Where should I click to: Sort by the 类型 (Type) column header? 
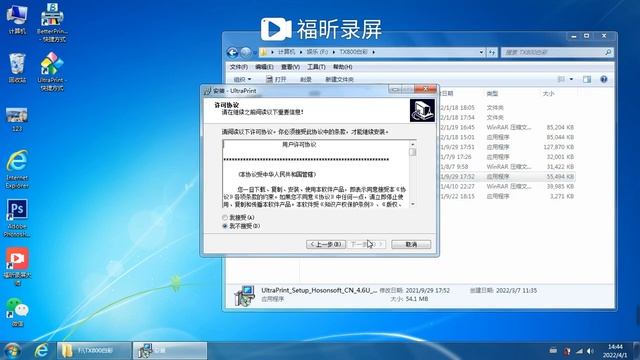click(x=492, y=93)
